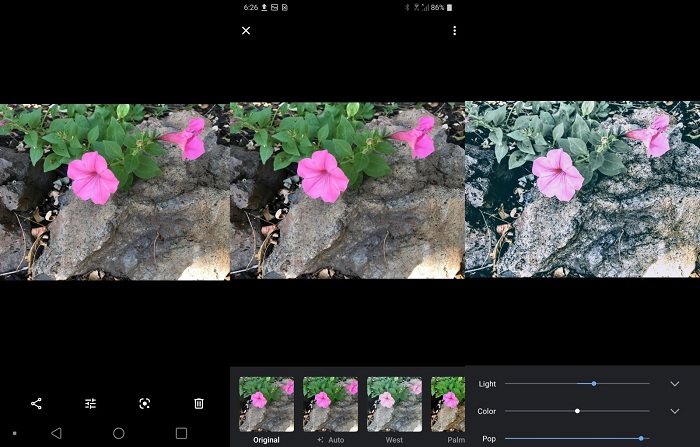Screen dimensions: 700x447
Task: Click the Pop slider handle
Action: pyautogui.click(x=641, y=439)
